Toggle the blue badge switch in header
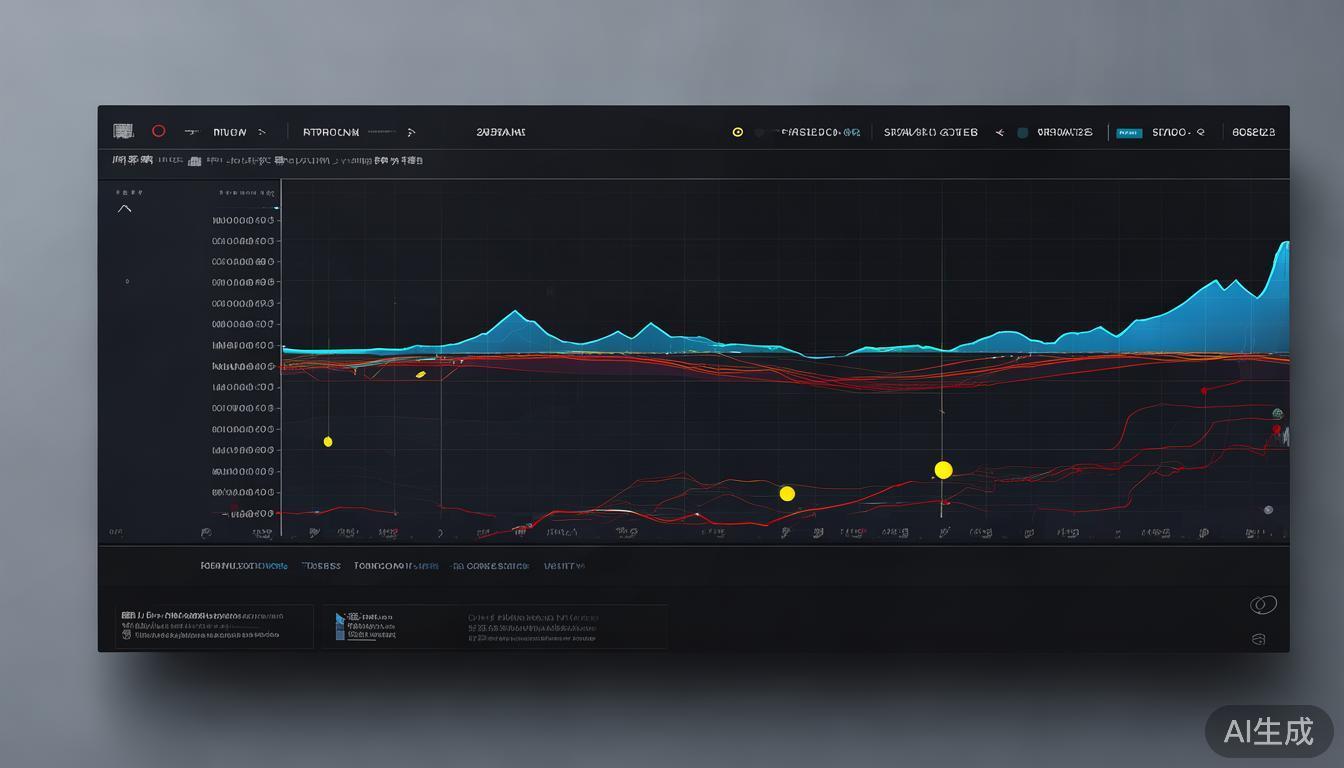This screenshot has width=1344, height=768. [1129, 132]
